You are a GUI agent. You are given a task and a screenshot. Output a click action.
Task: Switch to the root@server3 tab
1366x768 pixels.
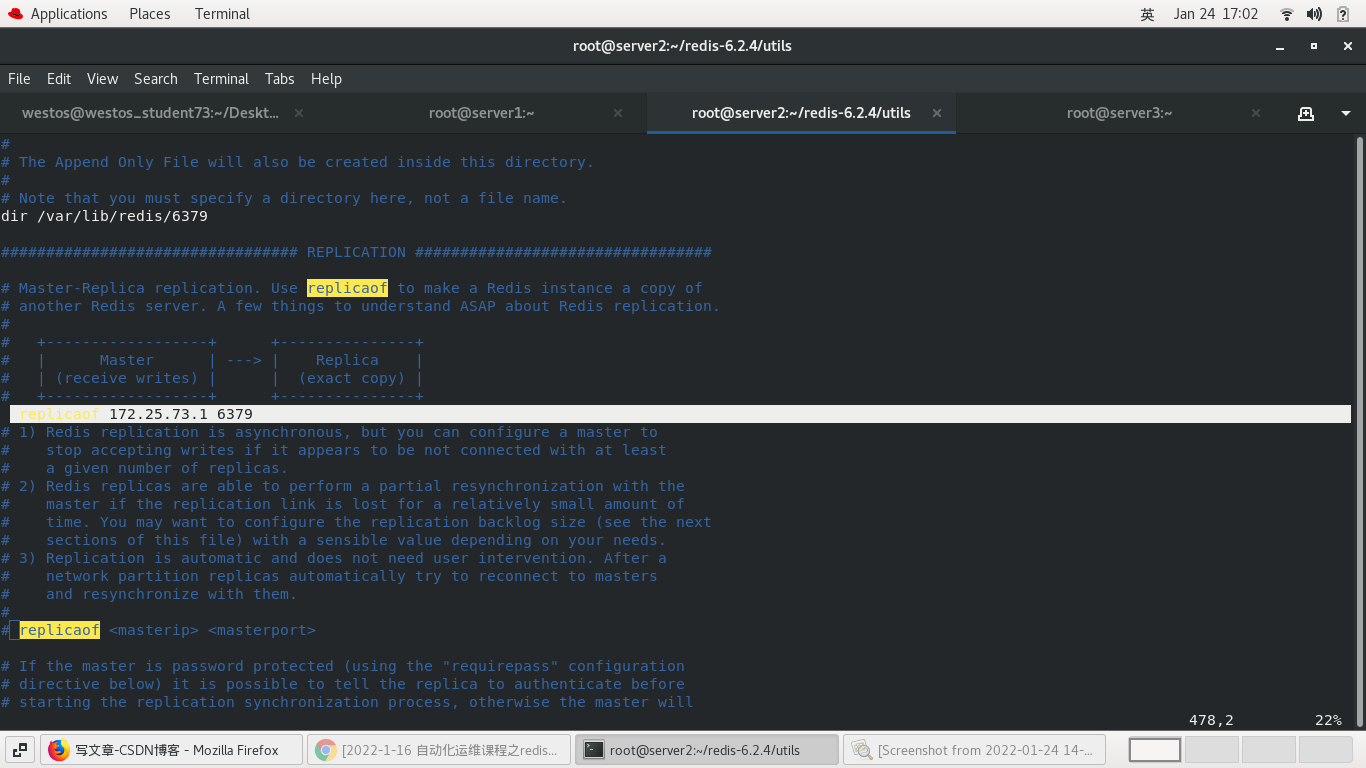[1120, 113]
